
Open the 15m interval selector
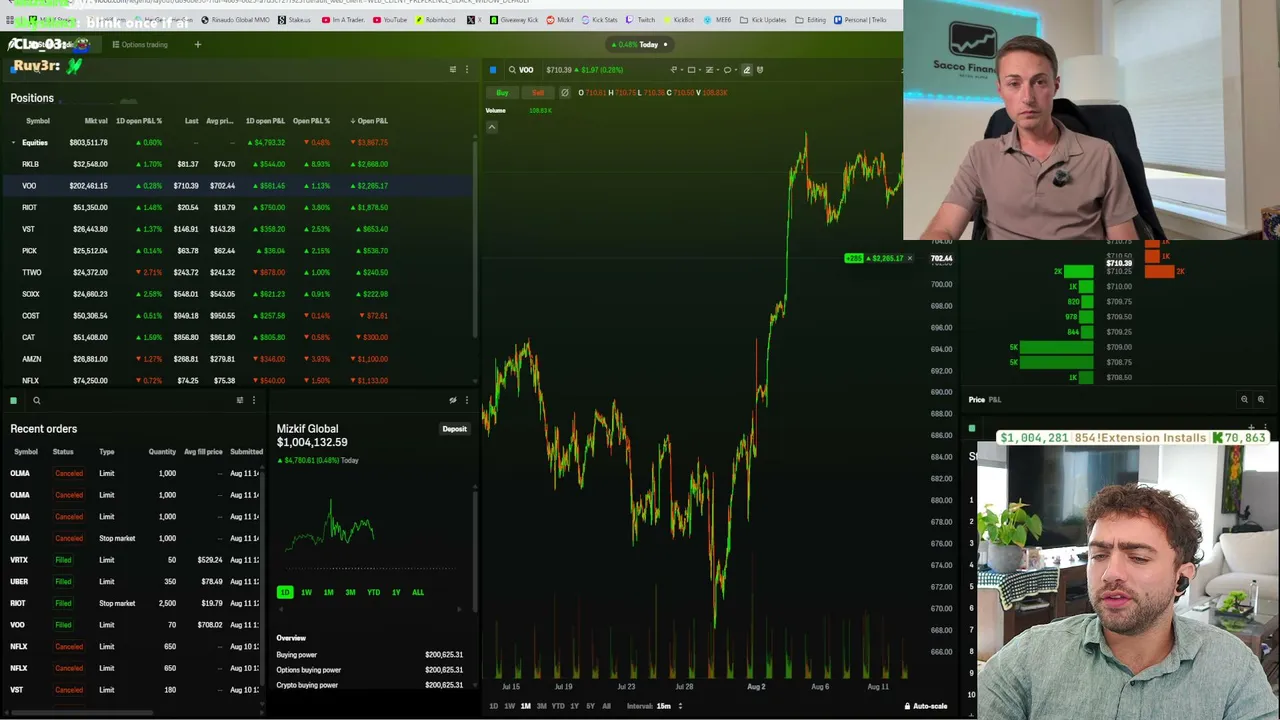coord(668,706)
